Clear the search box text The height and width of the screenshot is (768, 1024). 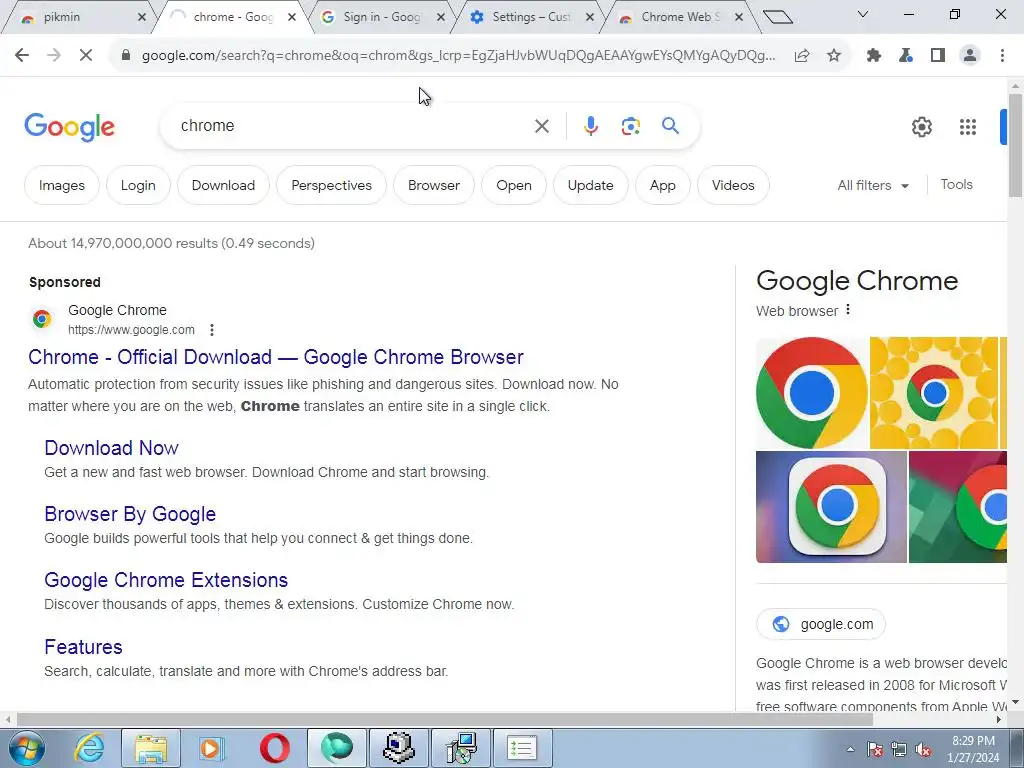[542, 126]
